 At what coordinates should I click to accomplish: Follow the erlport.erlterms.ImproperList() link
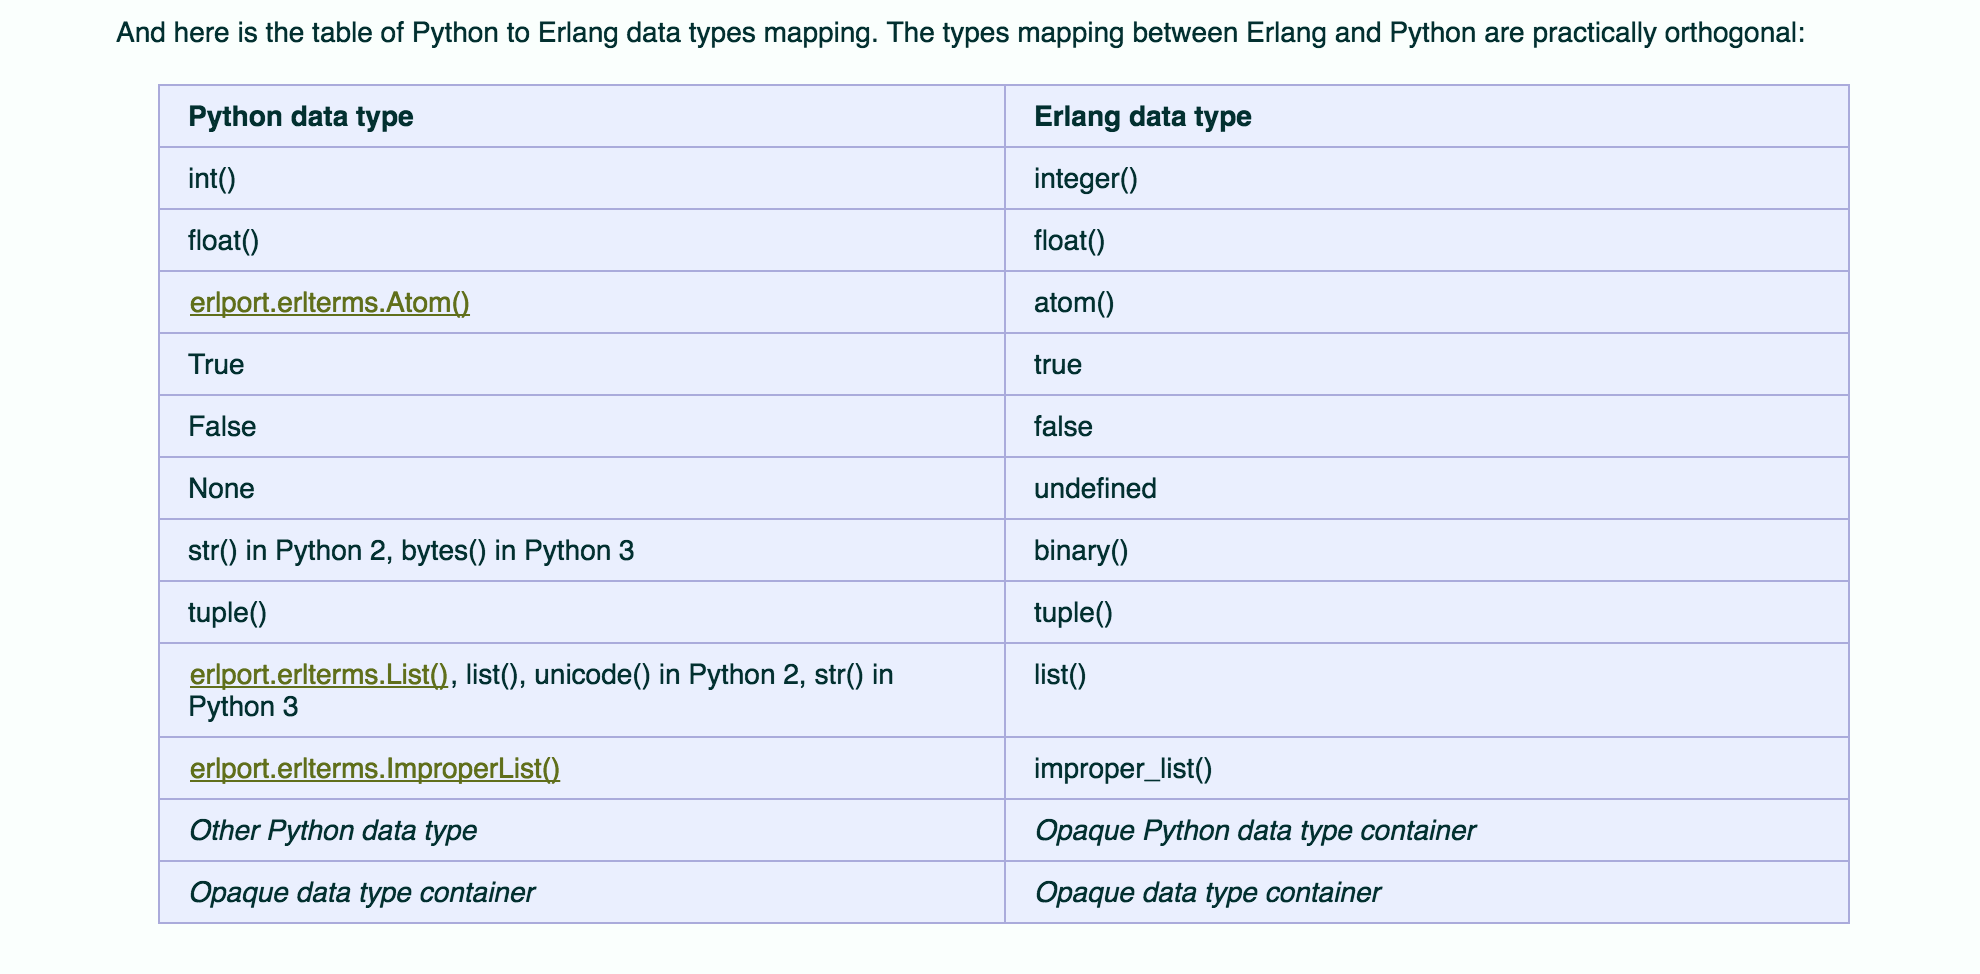pos(374,769)
